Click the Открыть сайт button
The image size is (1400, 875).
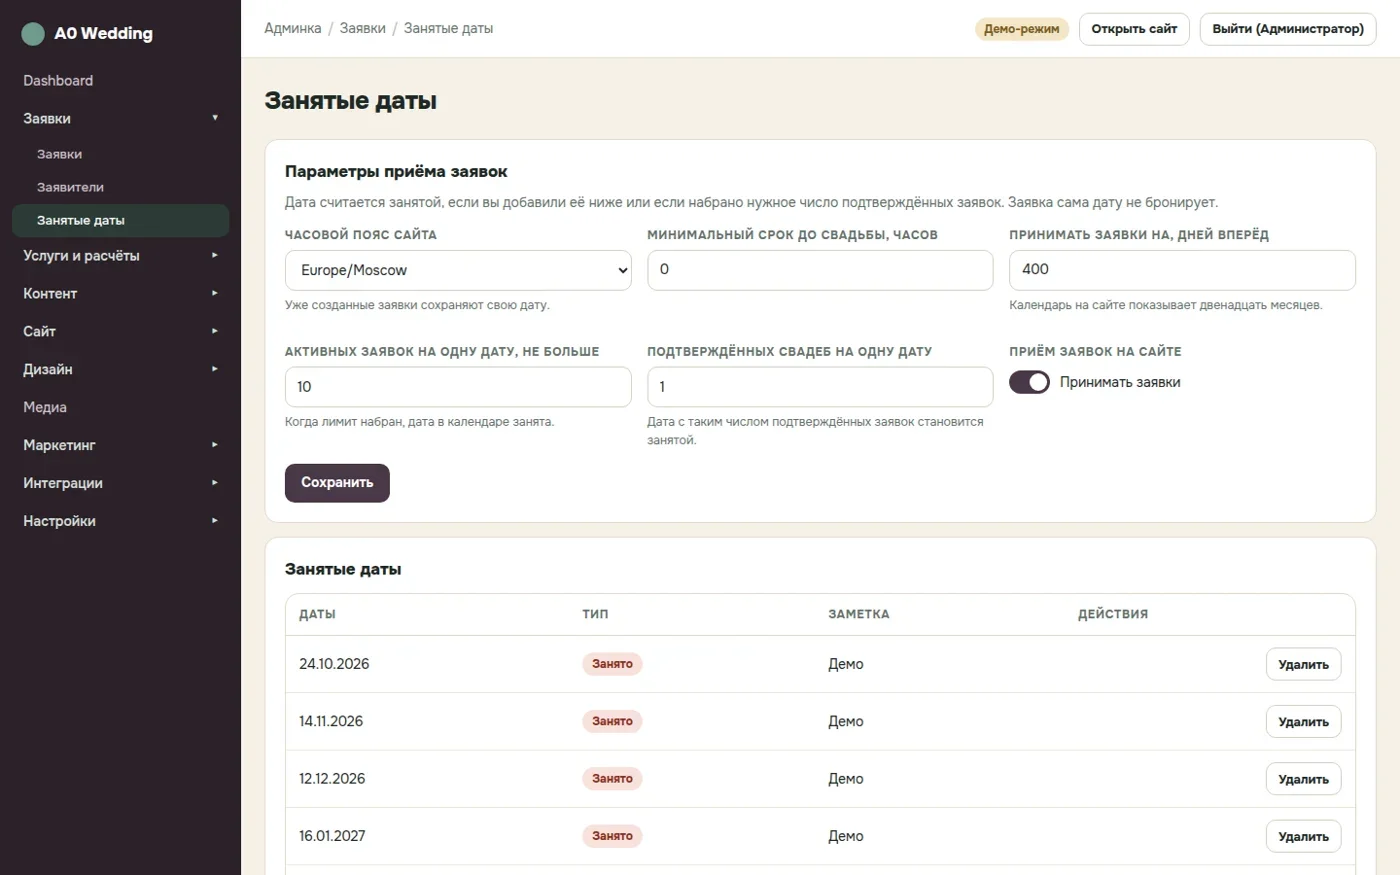1134,29
